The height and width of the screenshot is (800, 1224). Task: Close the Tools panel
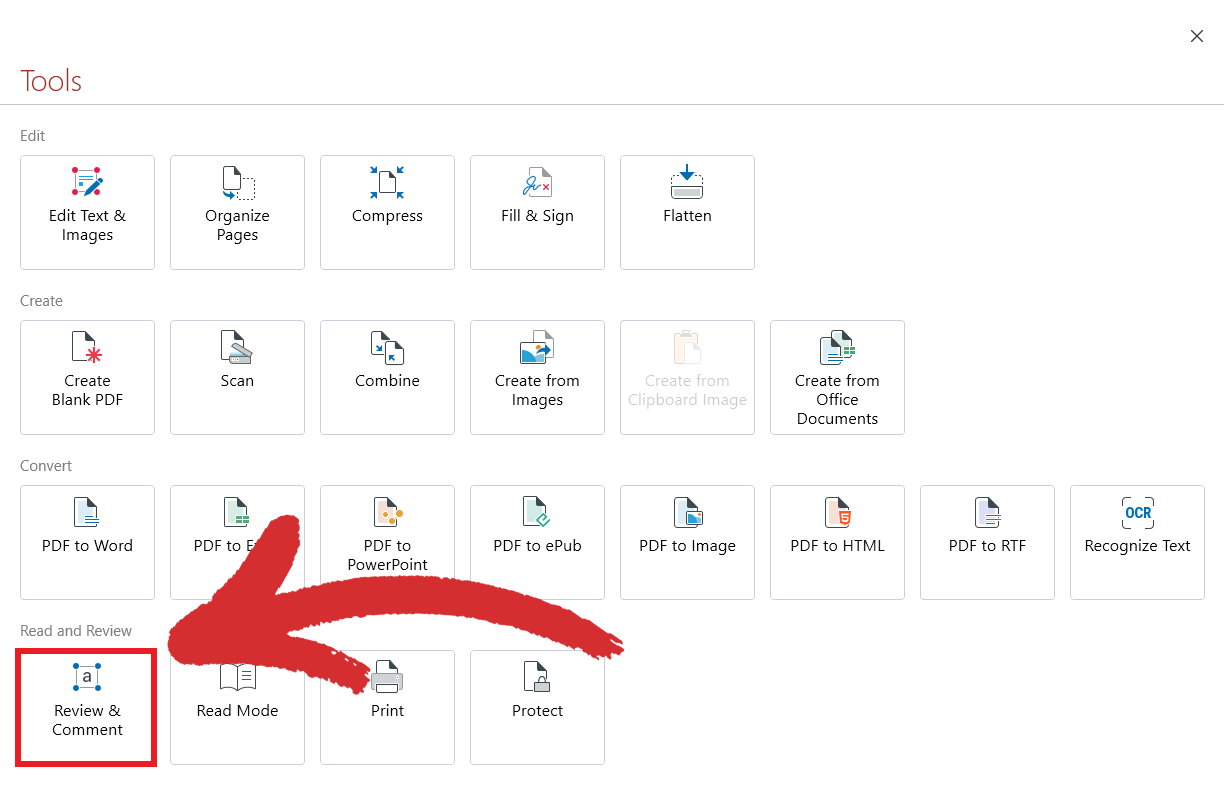(x=1196, y=36)
